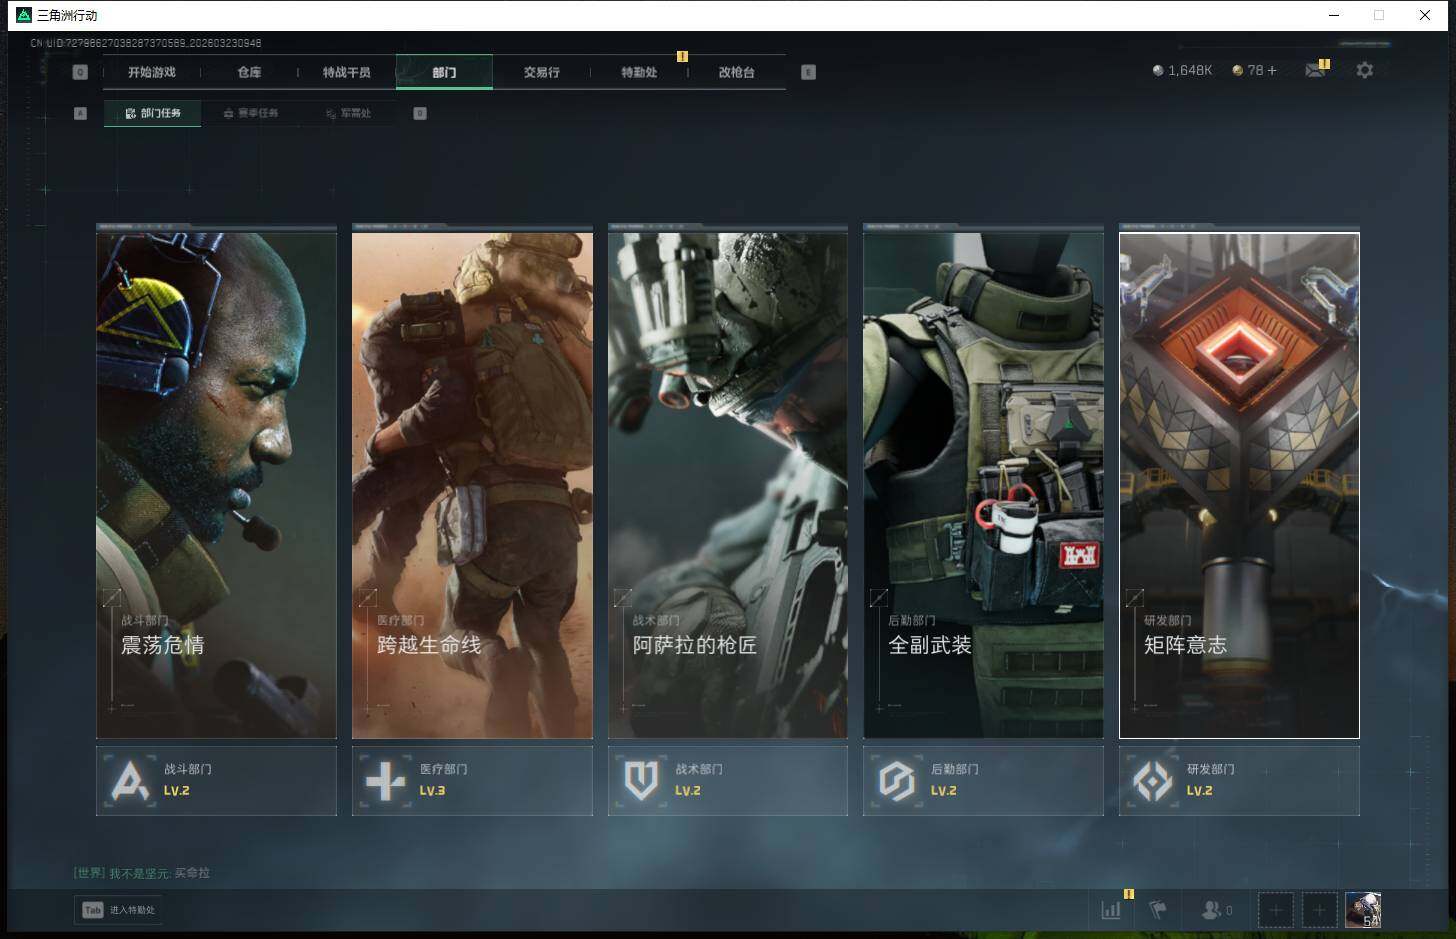Go to the 特战干员 tab
The width and height of the screenshot is (1456, 939).
[x=346, y=72]
